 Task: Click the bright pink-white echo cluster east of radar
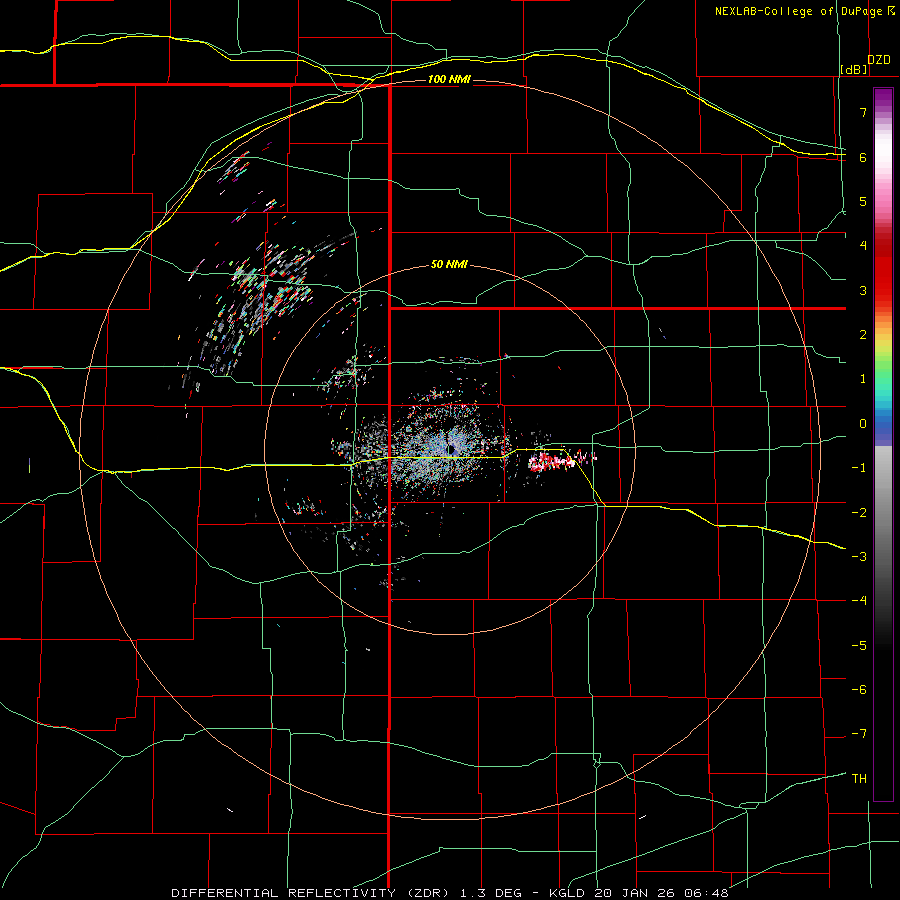[x=561, y=460]
